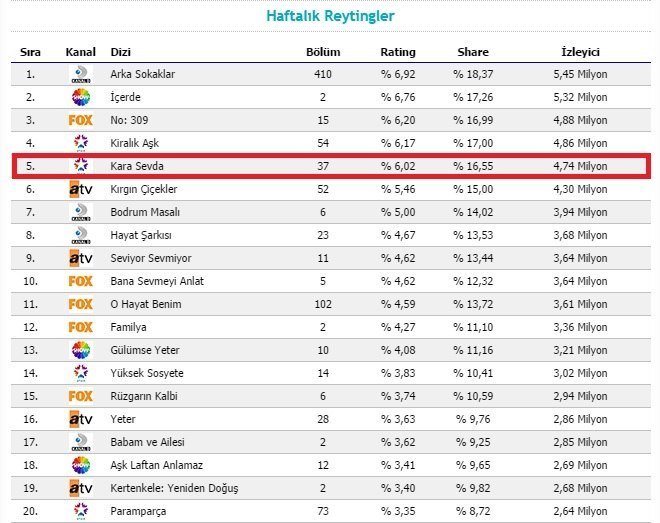Click the Show TV logo beside İçerde
The image size is (660, 523).
[81, 97]
